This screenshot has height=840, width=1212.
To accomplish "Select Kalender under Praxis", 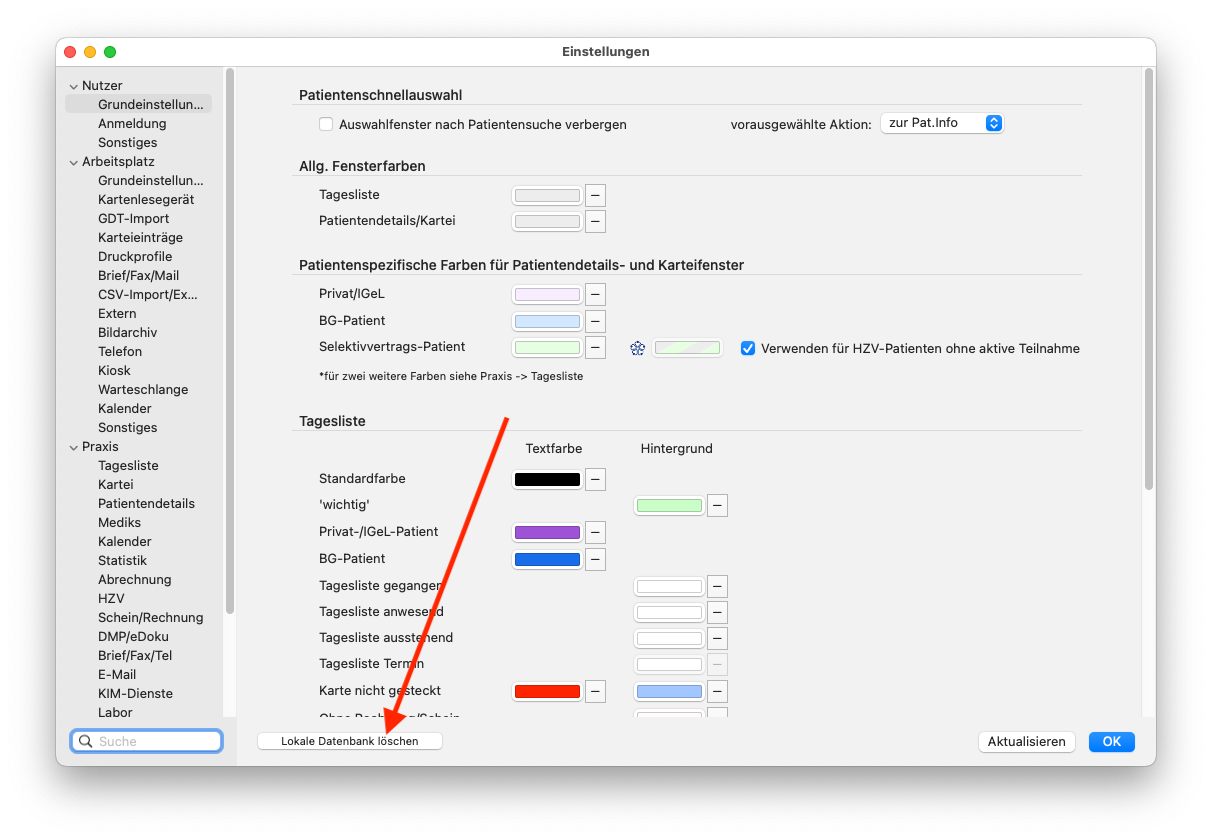I will (x=125, y=542).
